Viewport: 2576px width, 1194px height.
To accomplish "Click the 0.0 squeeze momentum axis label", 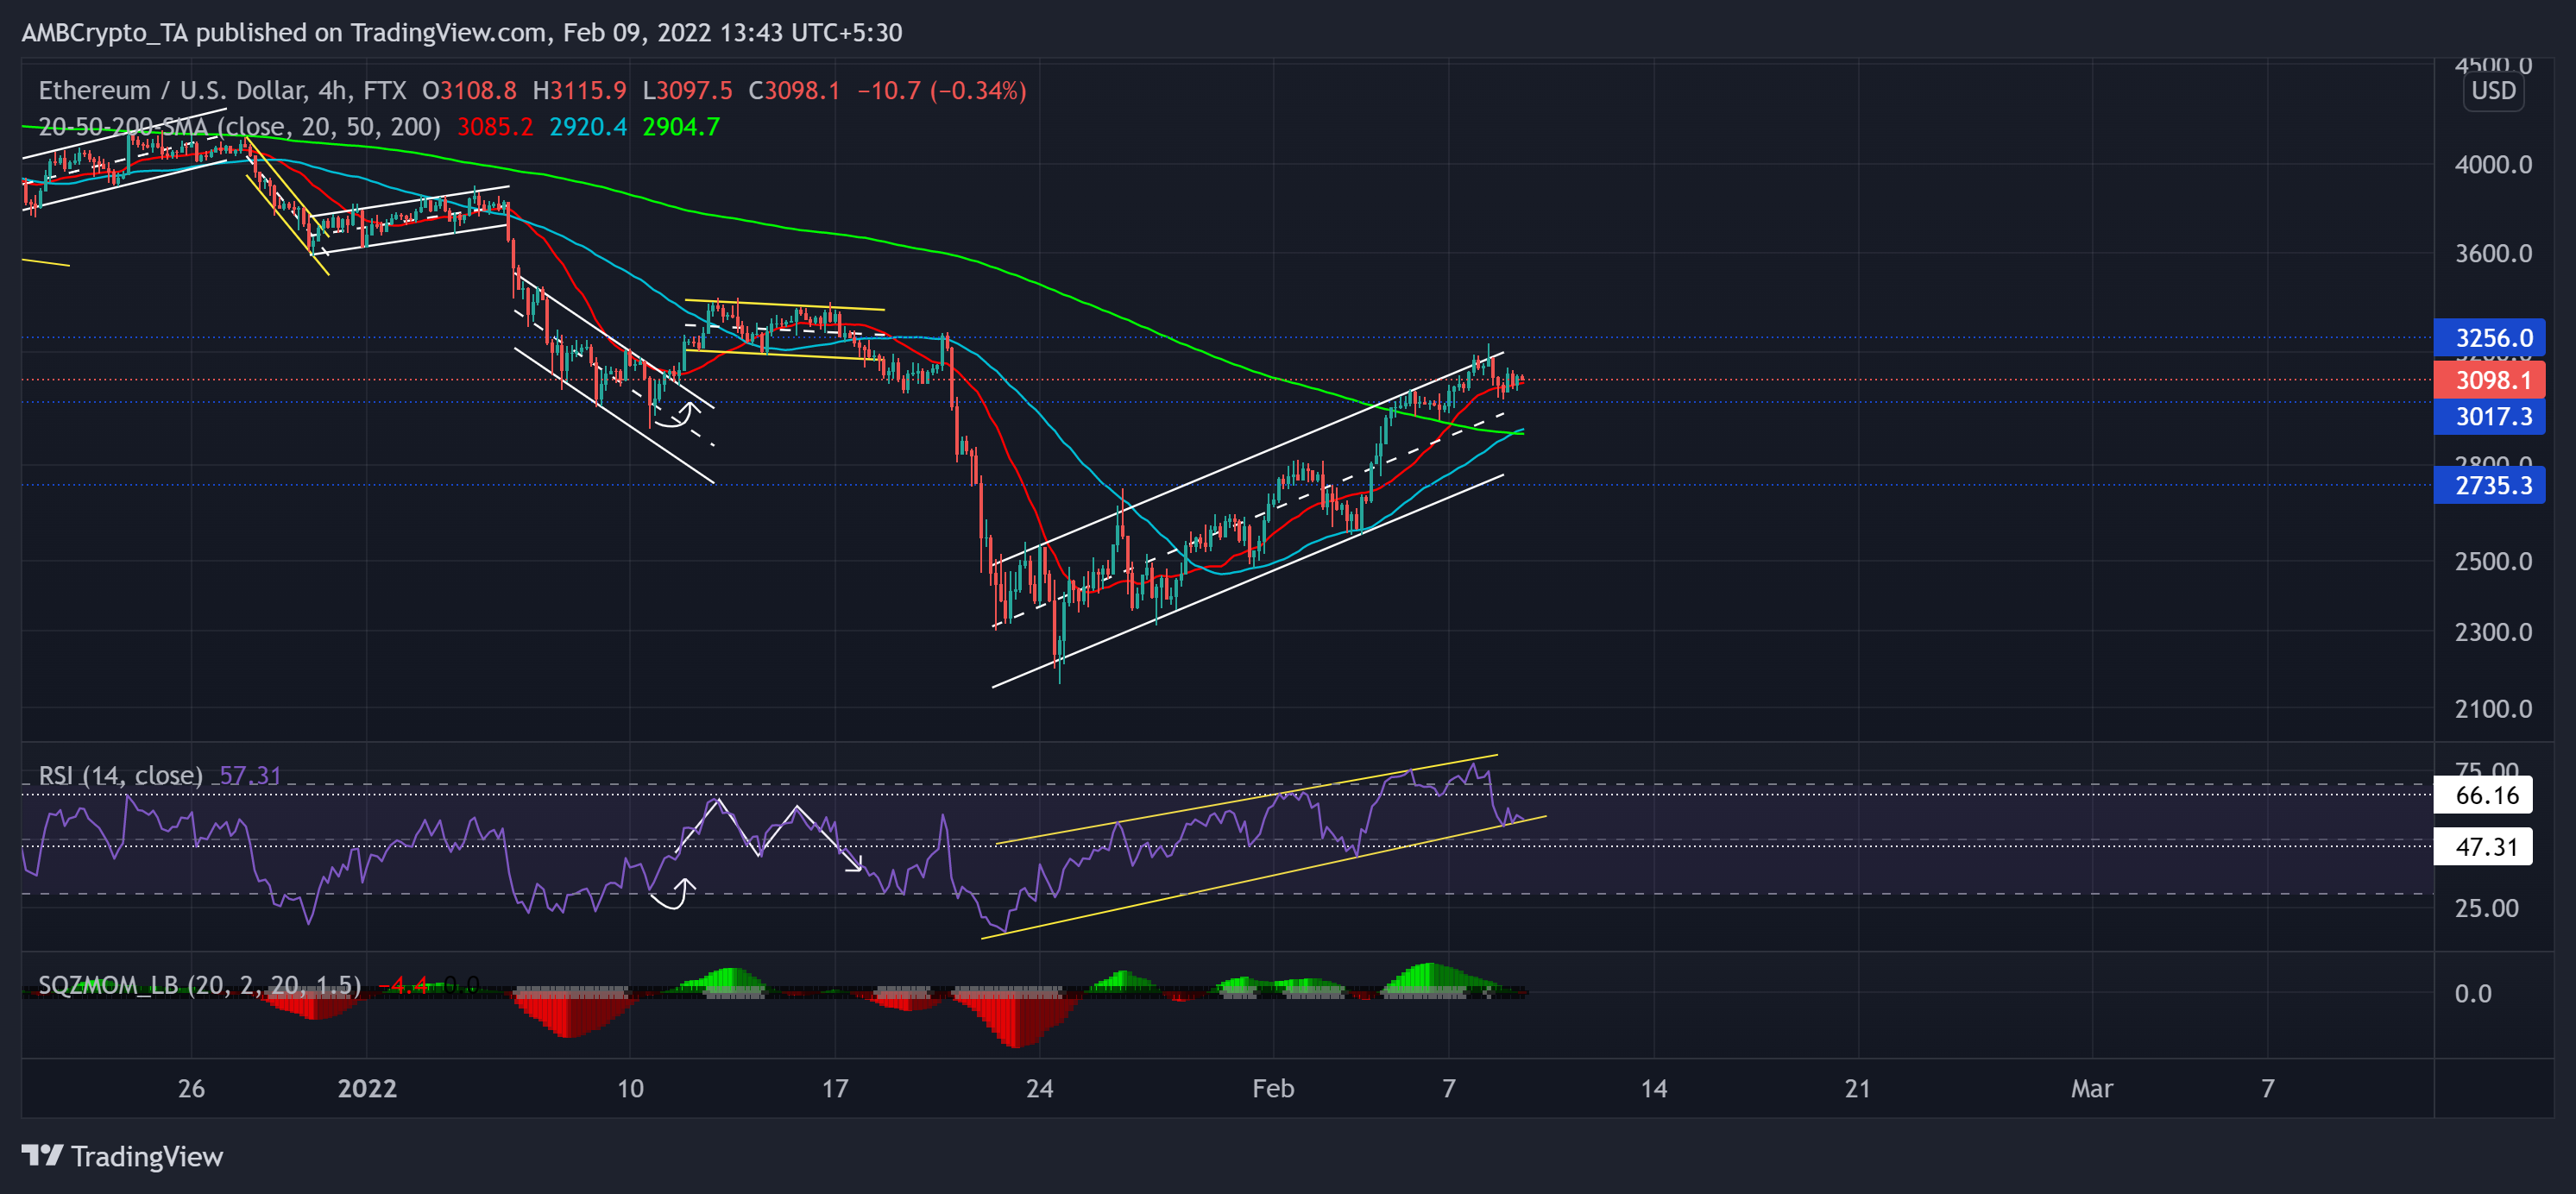I will [x=2473, y=993].
